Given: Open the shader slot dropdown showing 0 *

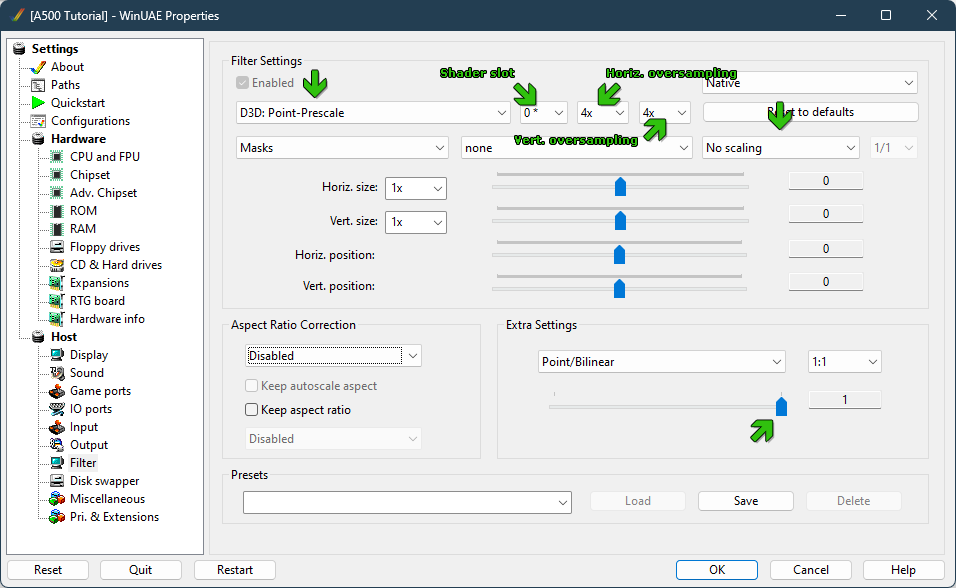Looking at the screenshot, I should [544, 113].
